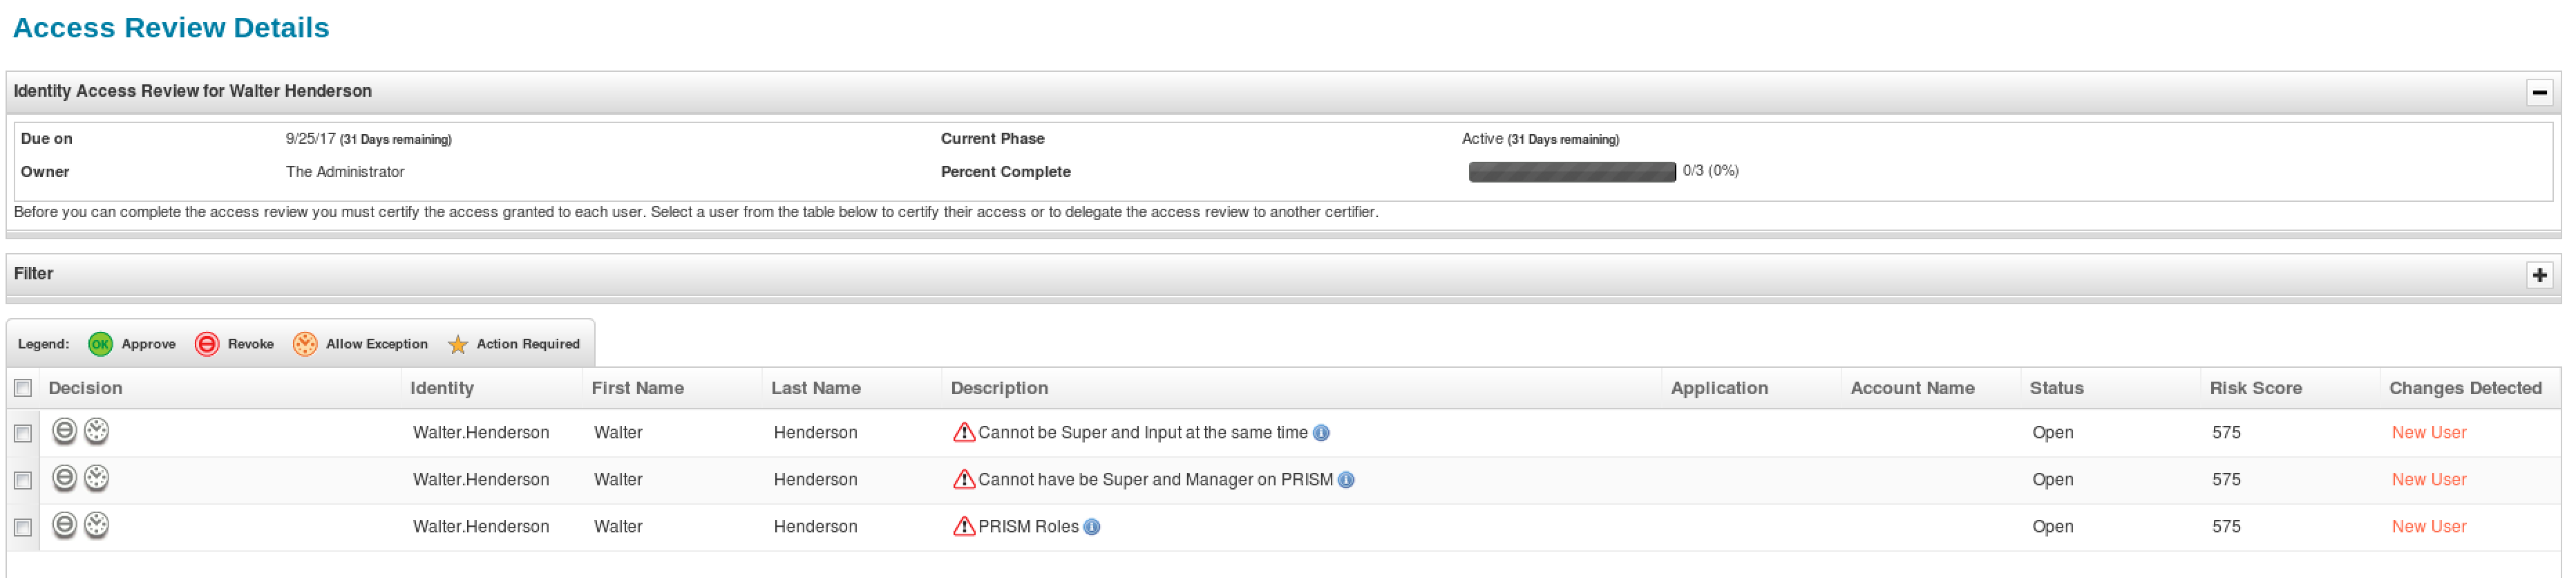Viewport: 2576px width, 578px height.
Task: Click Revoke icon for PRISM Roles row
Action: pyautogui.click(x=64, y=525)
